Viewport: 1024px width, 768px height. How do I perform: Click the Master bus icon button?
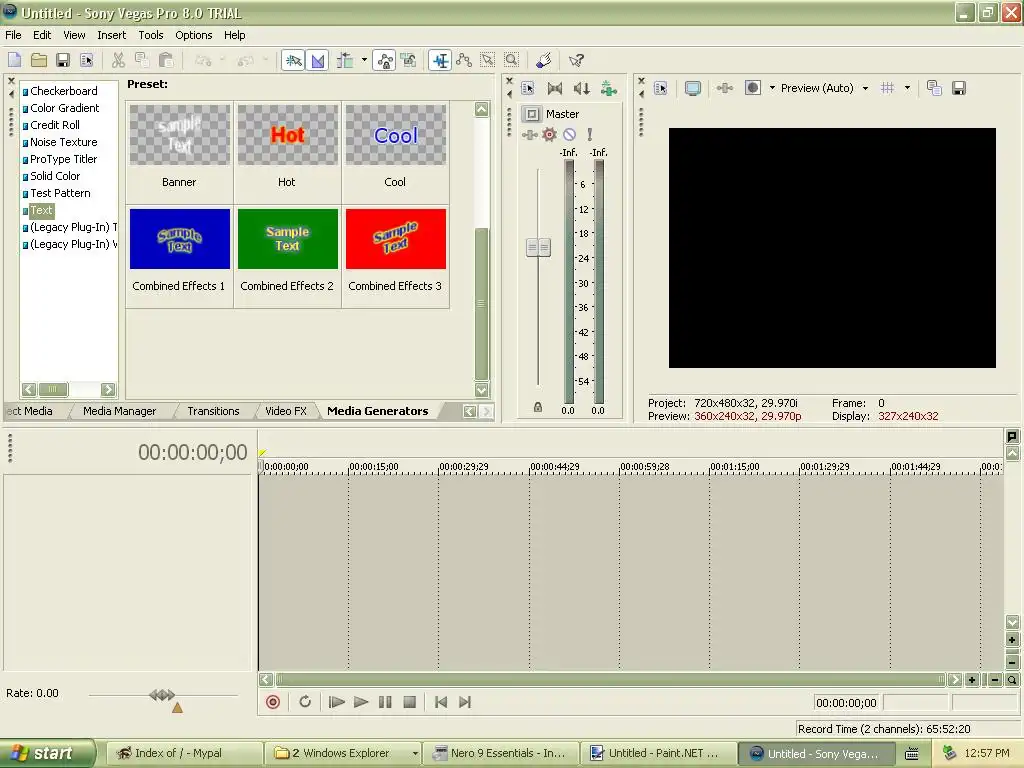pyautogui.click(x=532, y=114)
